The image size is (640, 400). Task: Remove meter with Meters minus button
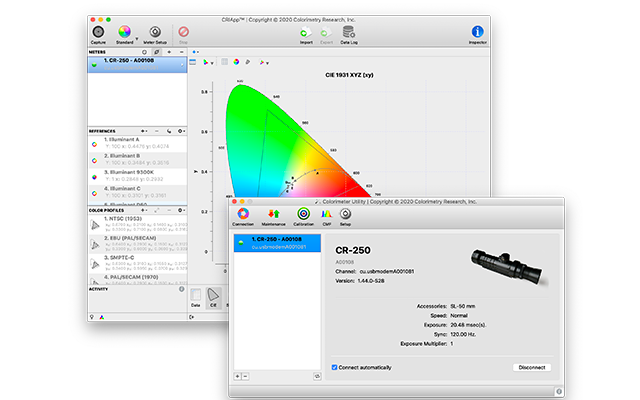(181, 52)
